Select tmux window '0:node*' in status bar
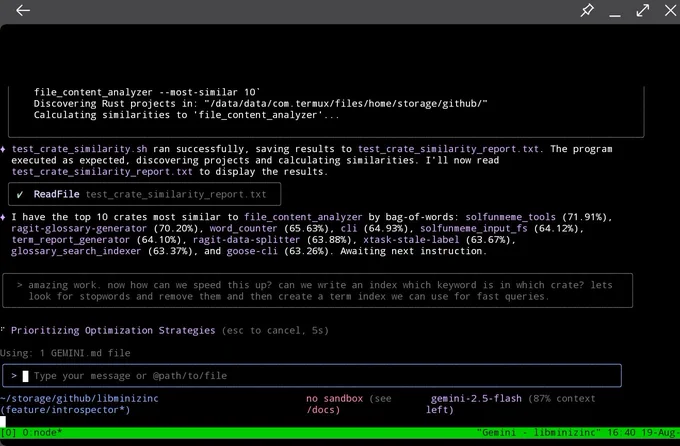This screenshot has width=680, height=446. coord(42,433)
